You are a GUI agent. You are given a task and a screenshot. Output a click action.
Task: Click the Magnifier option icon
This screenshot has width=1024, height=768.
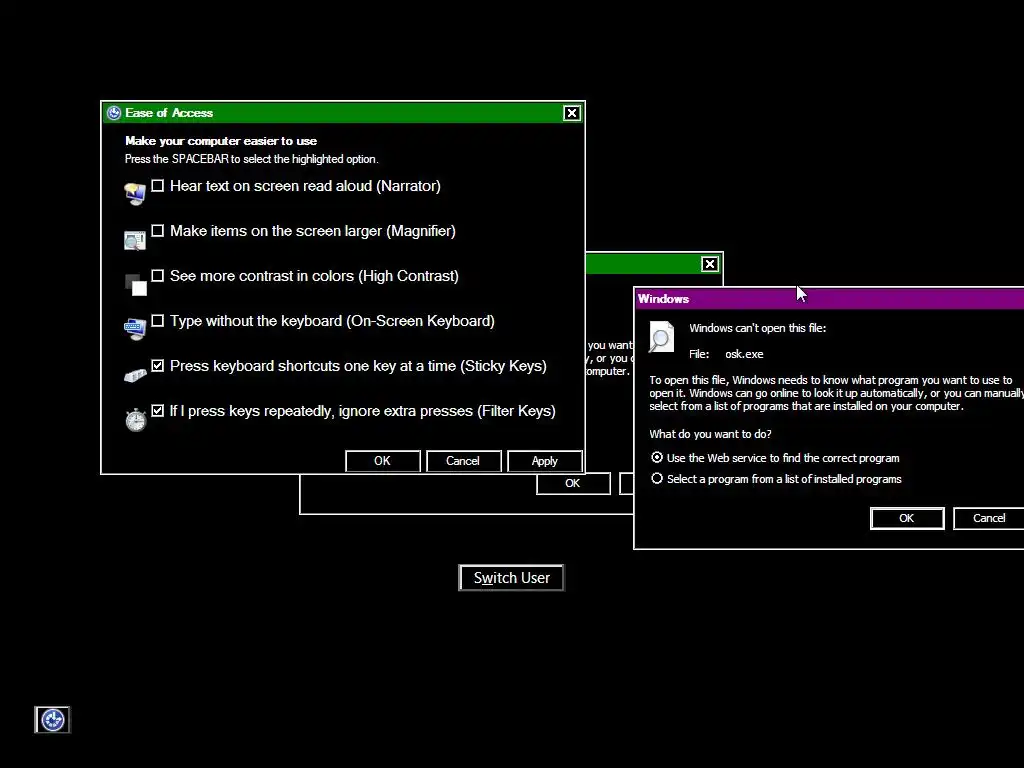coord(135,240)
